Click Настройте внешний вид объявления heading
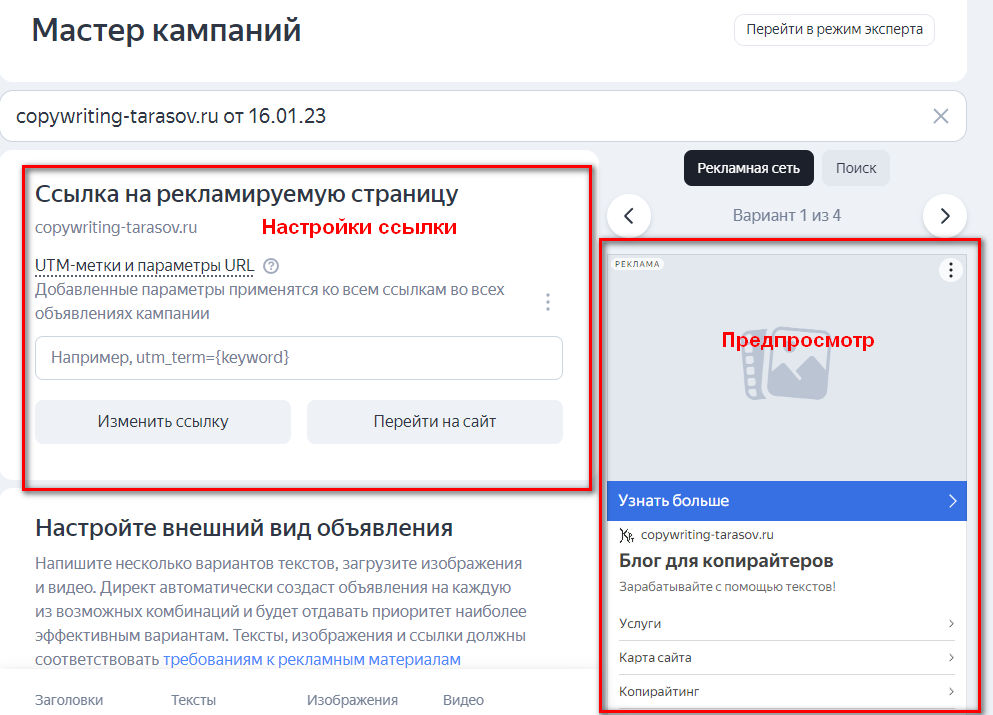993x715 pixels. click(x=244, y=528)
